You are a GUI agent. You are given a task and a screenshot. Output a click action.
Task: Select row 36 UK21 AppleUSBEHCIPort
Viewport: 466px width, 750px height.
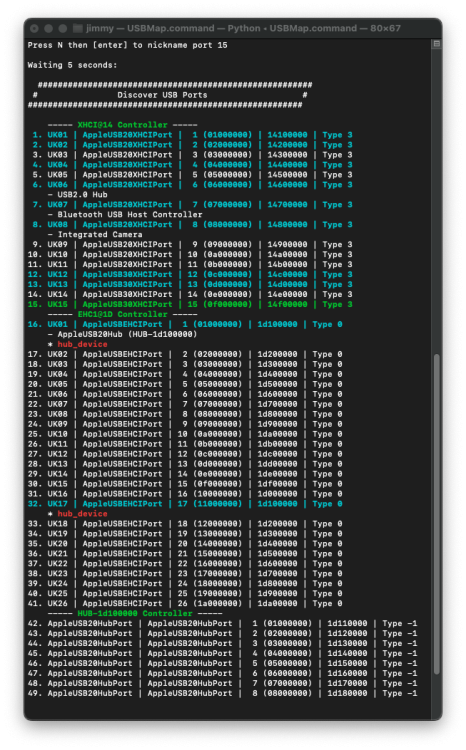185,554
